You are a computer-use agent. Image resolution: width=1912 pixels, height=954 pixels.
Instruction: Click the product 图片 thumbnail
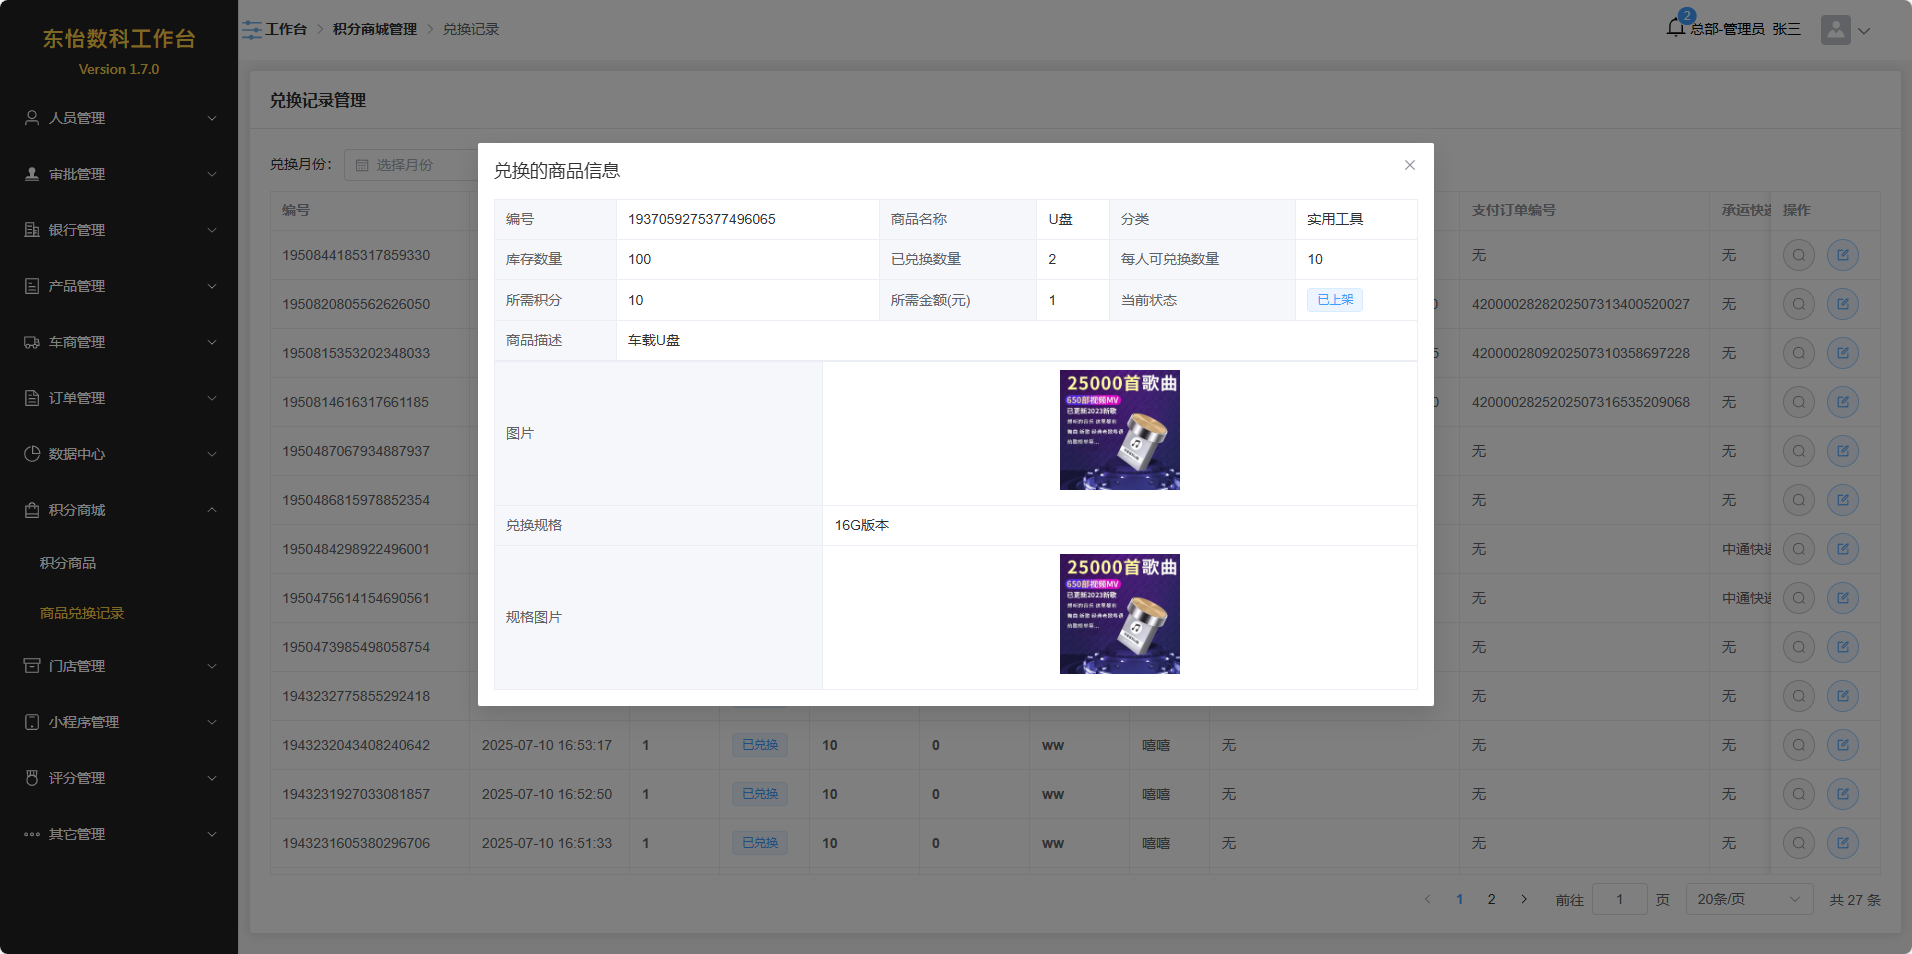pyautogui.click(x=1119, y=430)
